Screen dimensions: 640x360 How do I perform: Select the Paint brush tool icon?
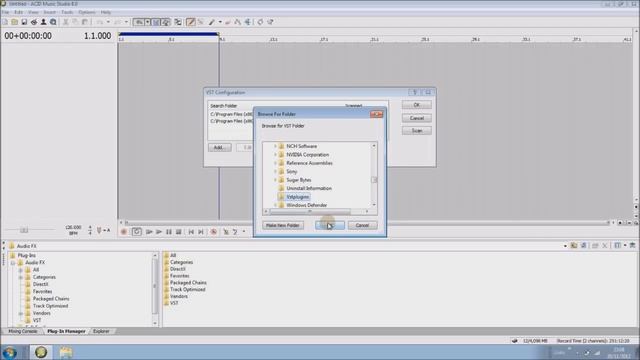pos(211,22)
